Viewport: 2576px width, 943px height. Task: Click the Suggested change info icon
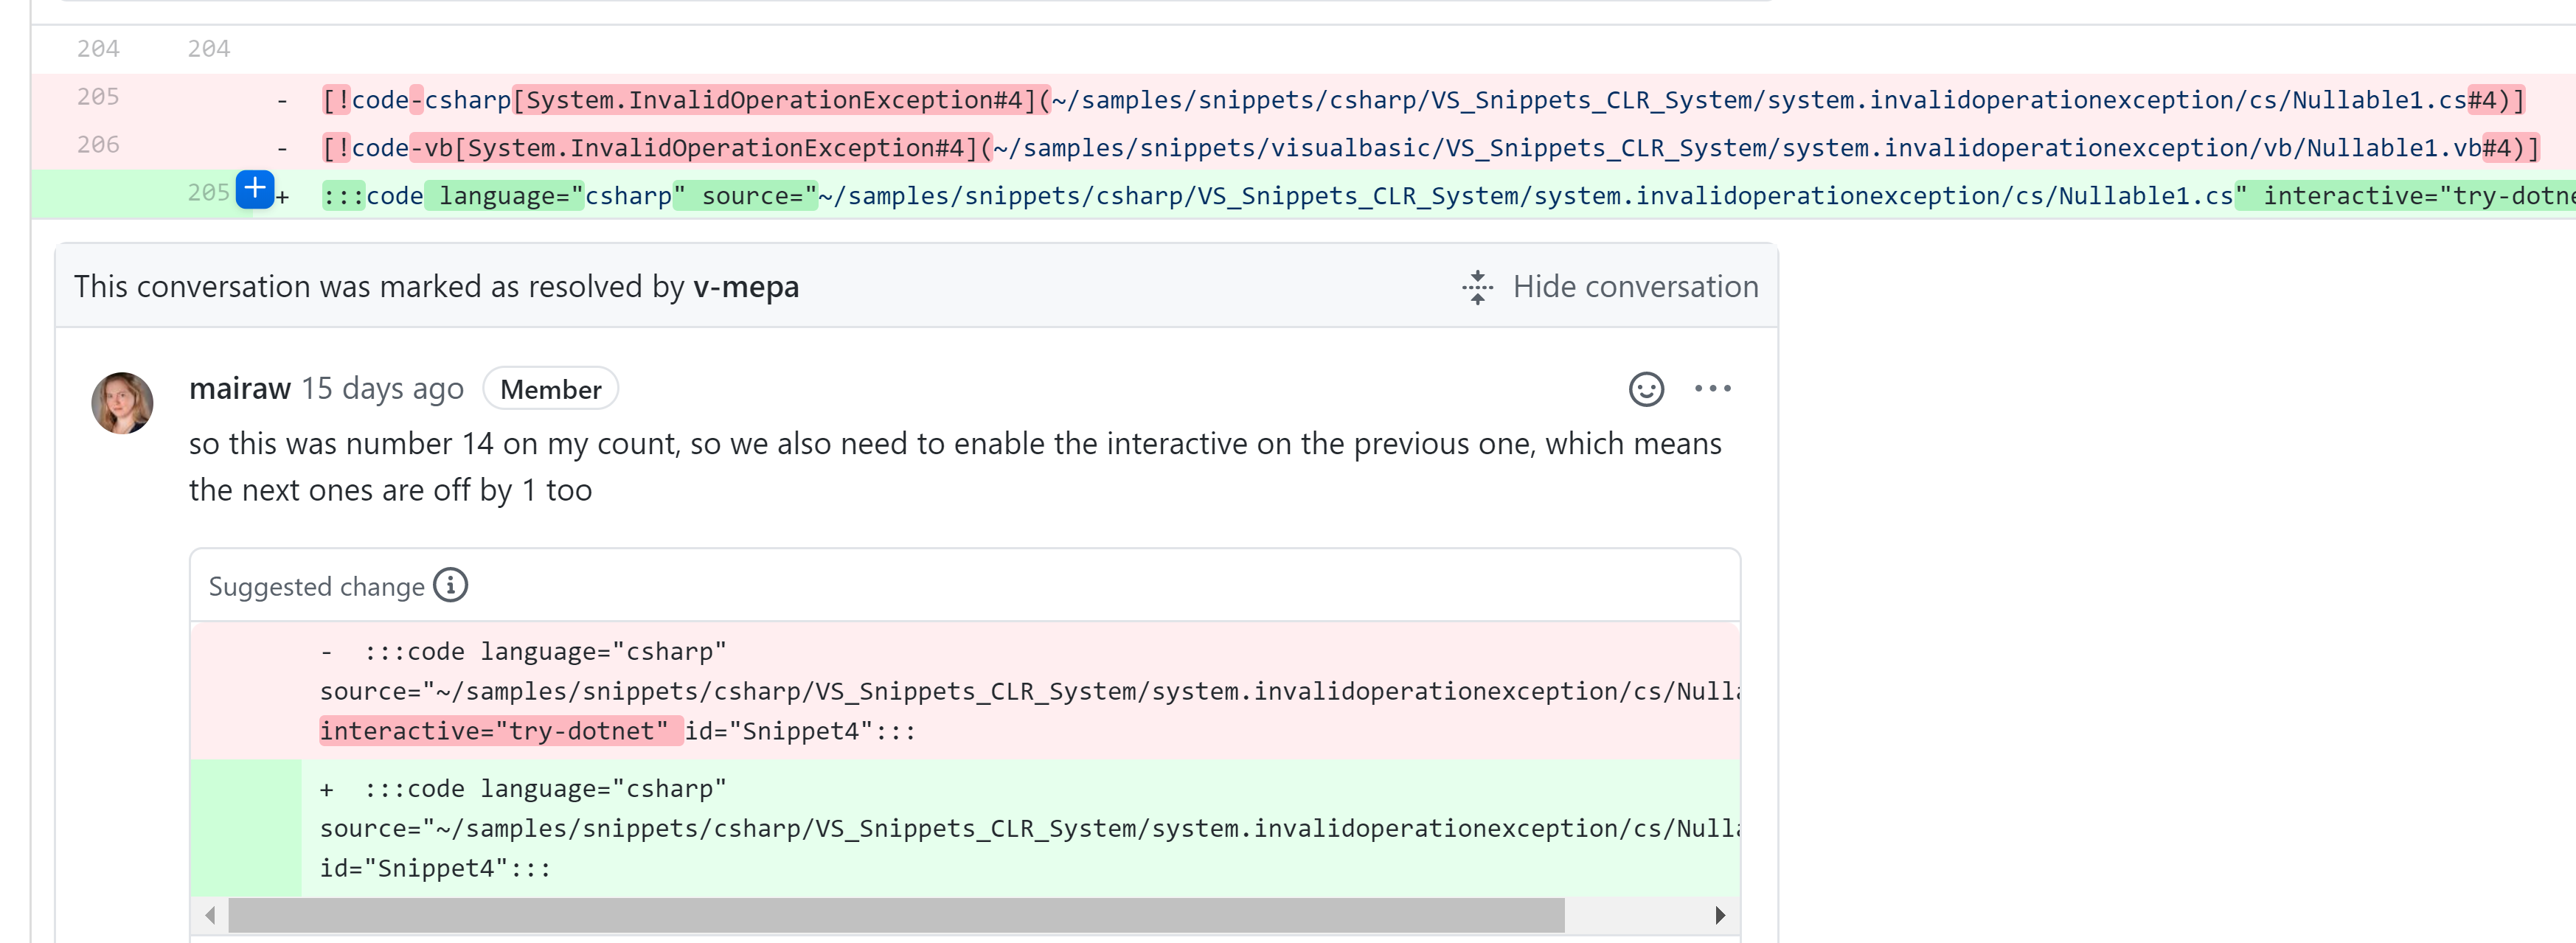coord(451,585)
